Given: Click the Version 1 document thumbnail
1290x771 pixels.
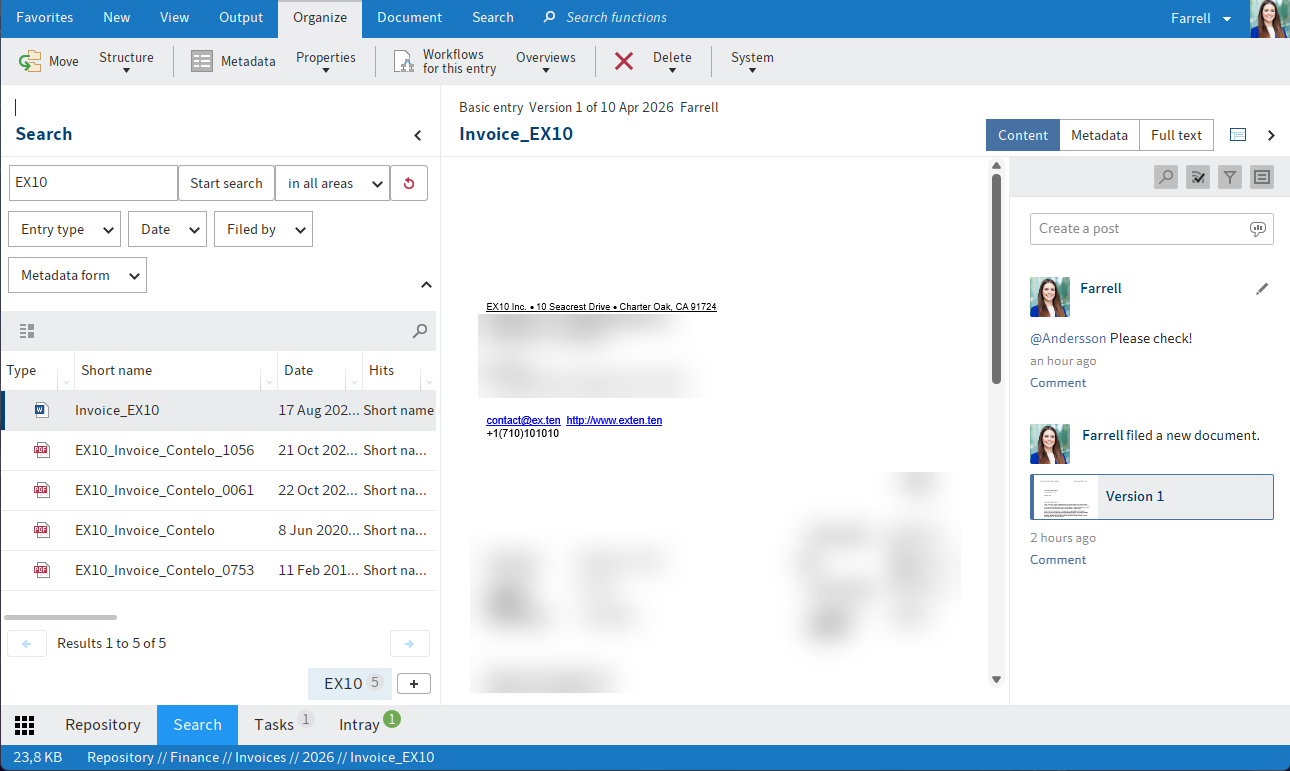Looking at the screenshot, I should [x=1064, y=497].
